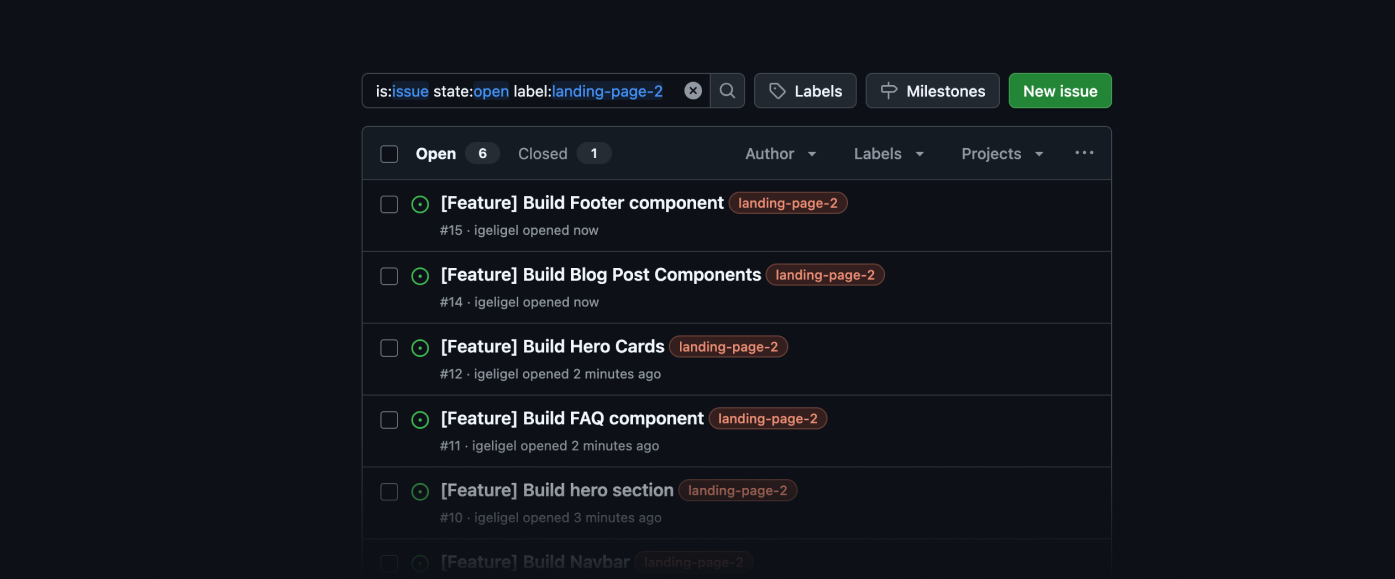Open the Milestones page button
Image resolution: width=1395 pixels, height=579 pixels.
(x=932, y=91)
